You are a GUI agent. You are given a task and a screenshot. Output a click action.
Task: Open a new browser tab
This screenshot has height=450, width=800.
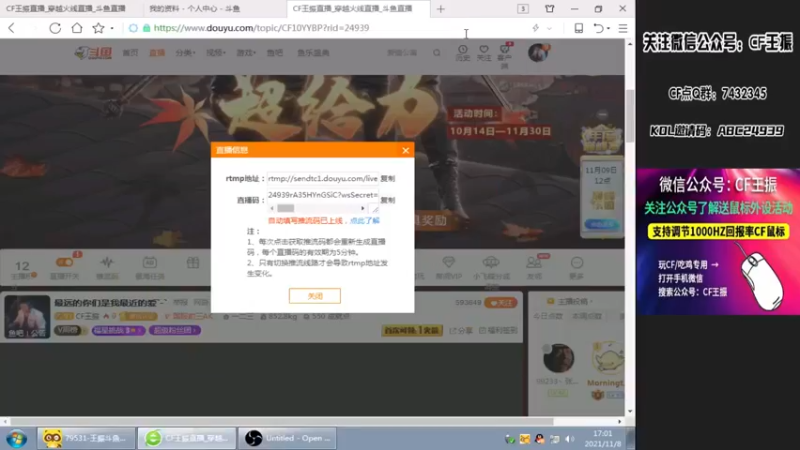[x=441, y=9]
